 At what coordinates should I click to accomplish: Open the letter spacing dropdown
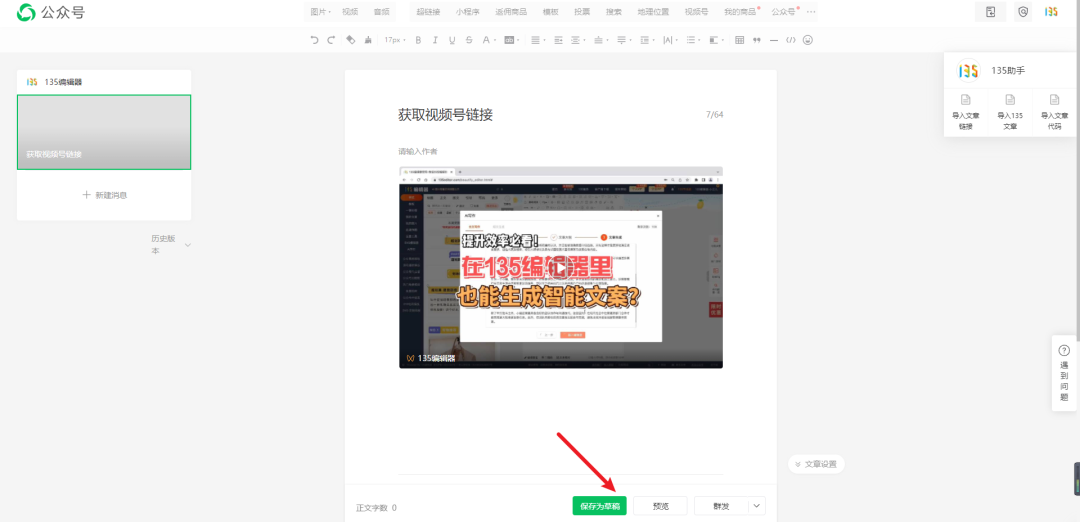669,40
